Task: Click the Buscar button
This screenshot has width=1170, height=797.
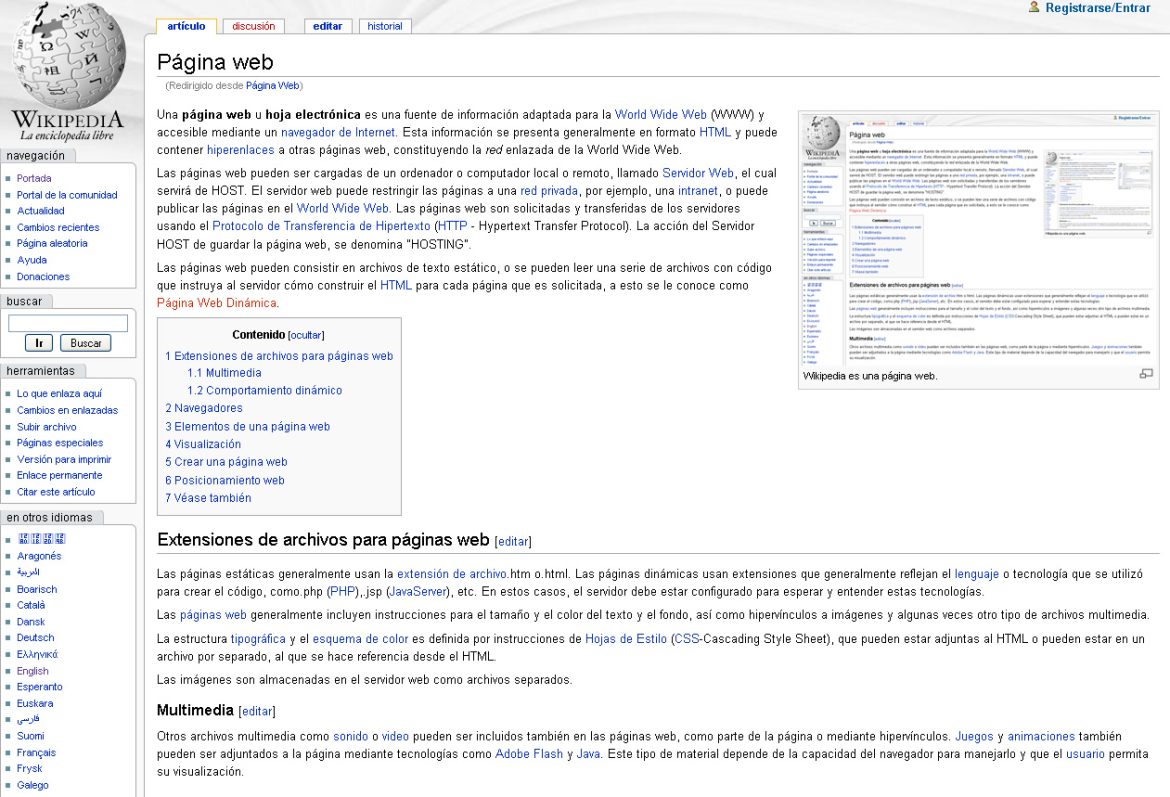Action: click(x=86, y=342)
